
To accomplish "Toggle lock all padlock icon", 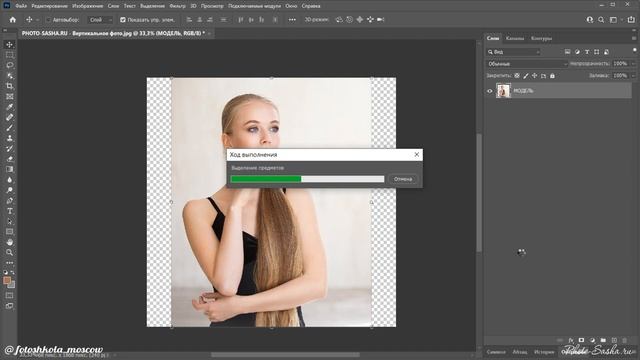I will [552, 76].
